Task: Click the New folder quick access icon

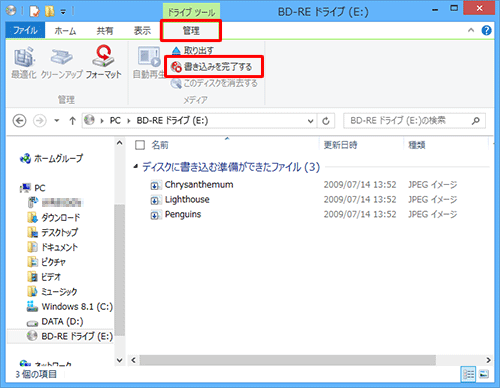Action: (x=49, y=11)
